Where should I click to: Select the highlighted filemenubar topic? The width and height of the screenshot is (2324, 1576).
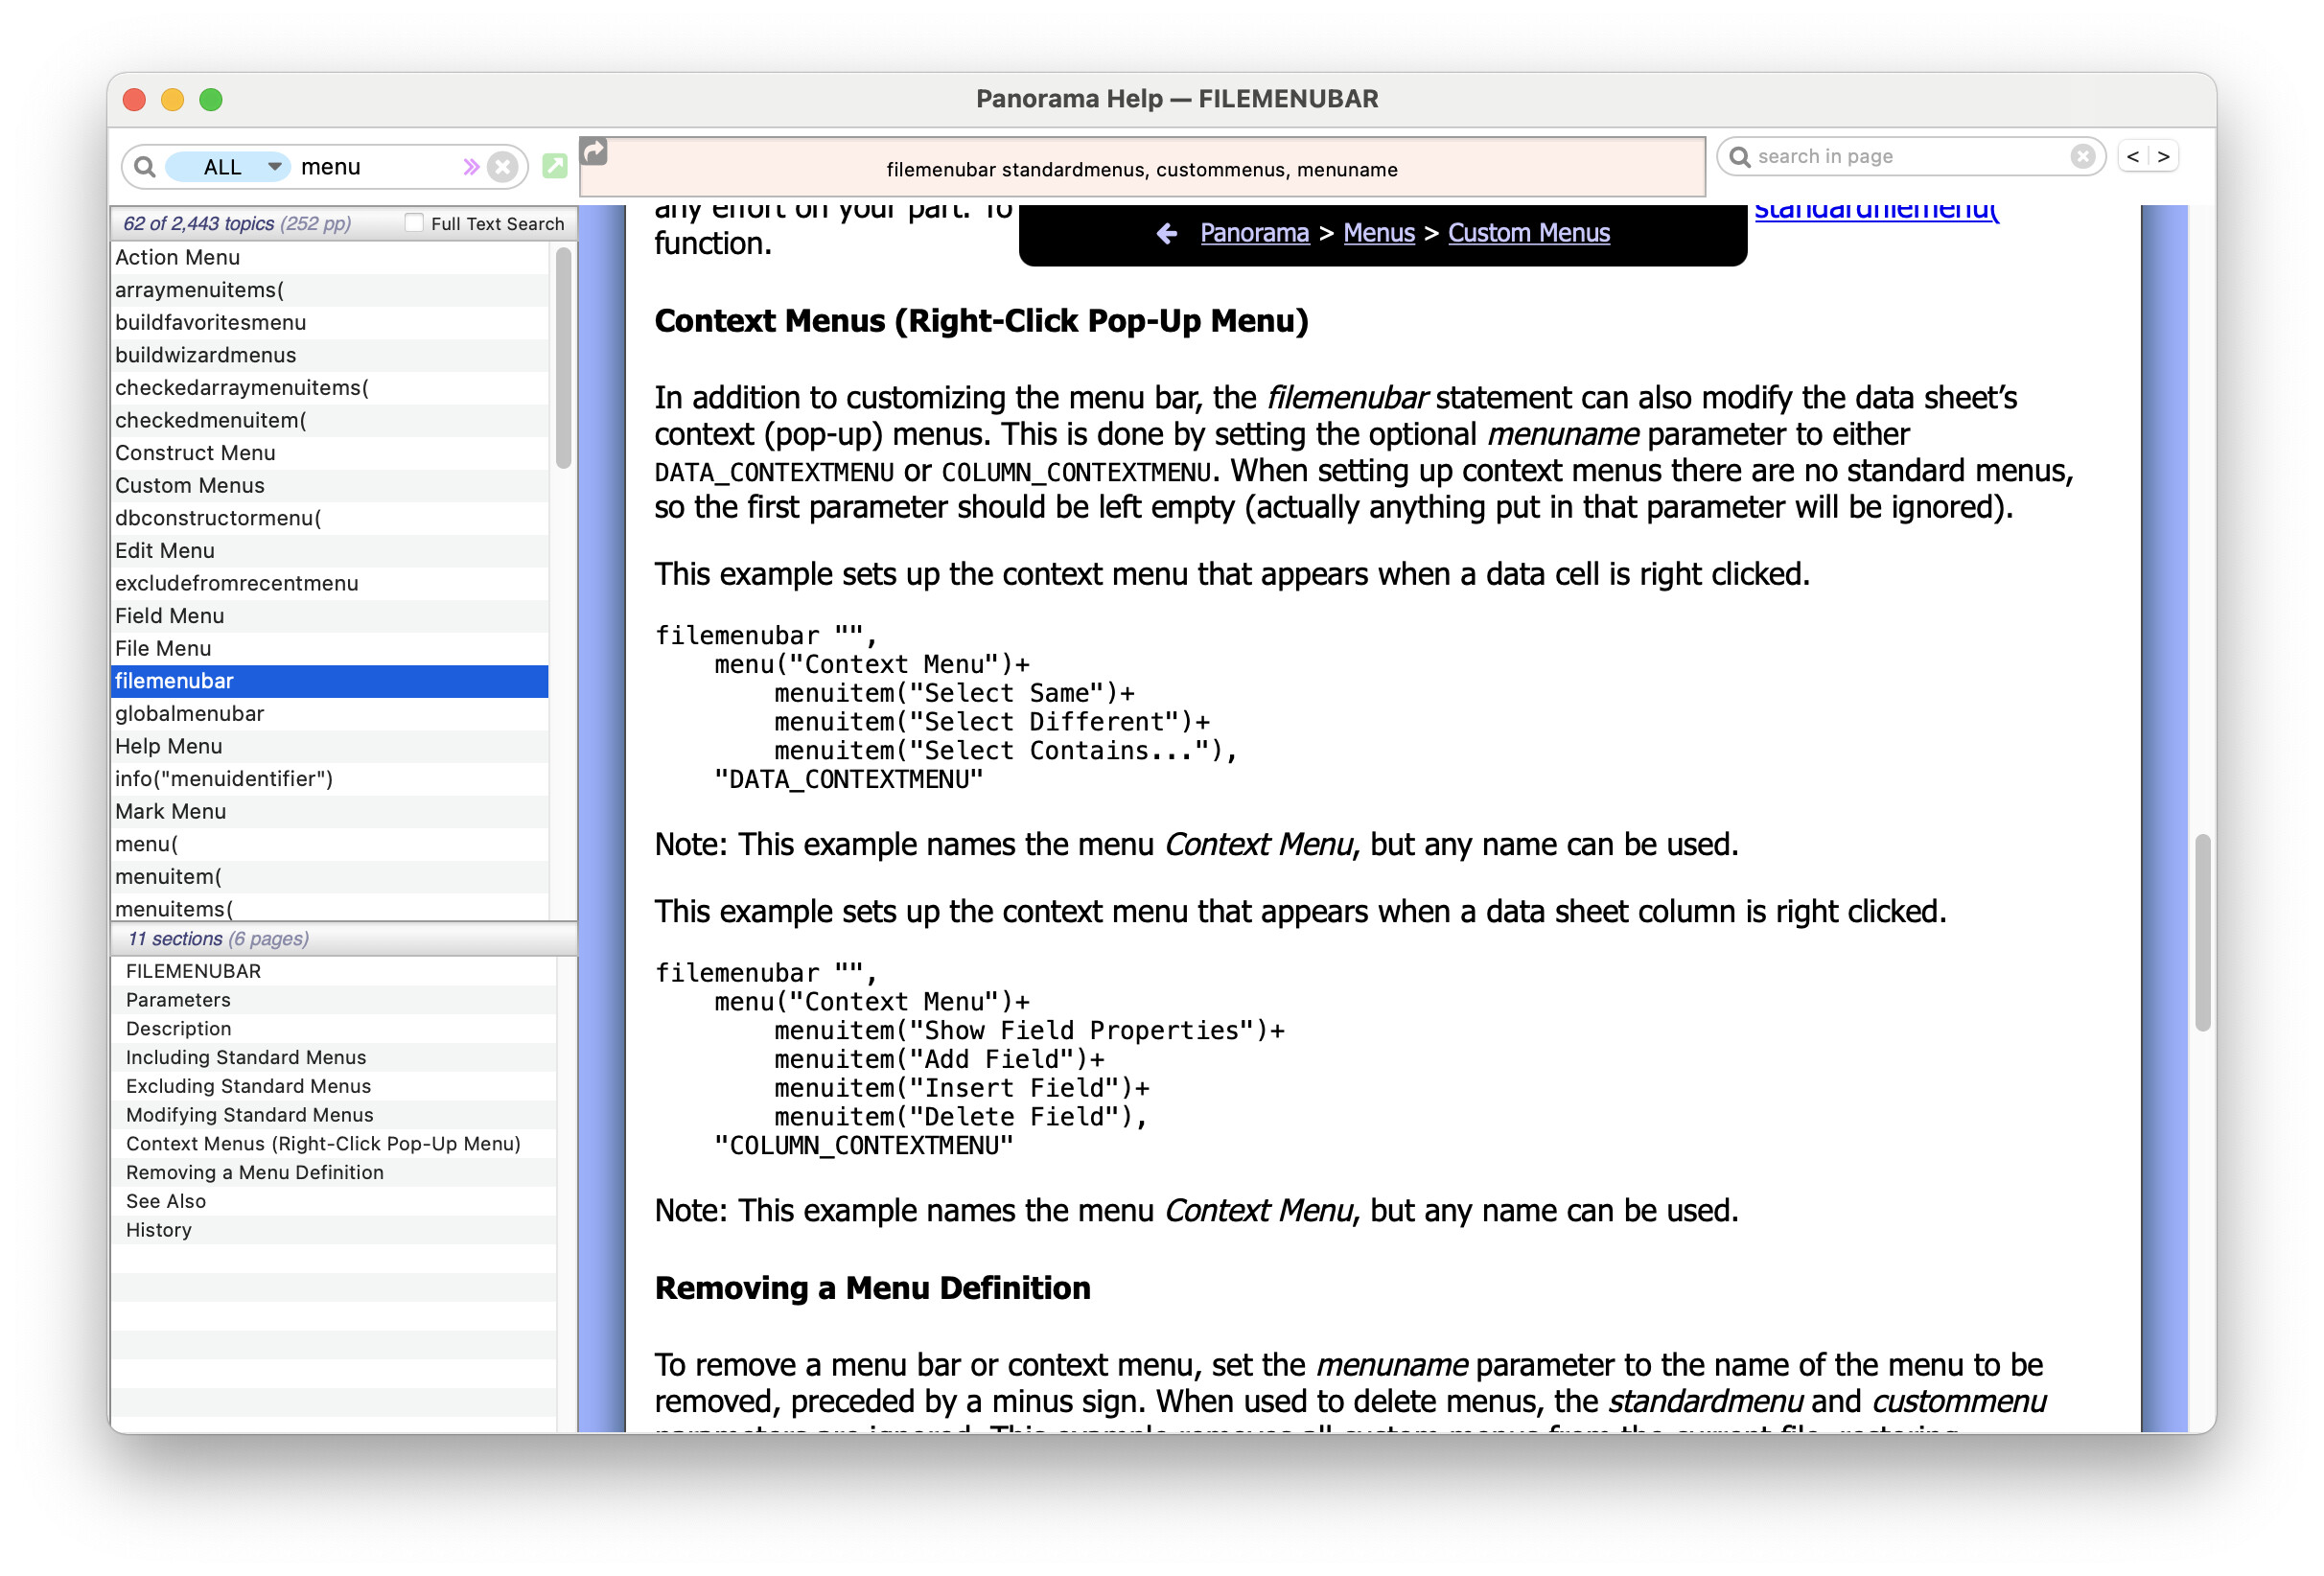pos(329,681)
